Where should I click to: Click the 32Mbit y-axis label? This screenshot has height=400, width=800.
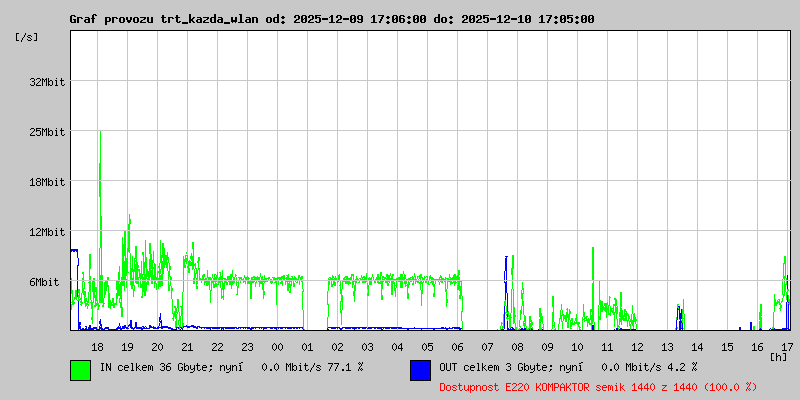(47, 82)
